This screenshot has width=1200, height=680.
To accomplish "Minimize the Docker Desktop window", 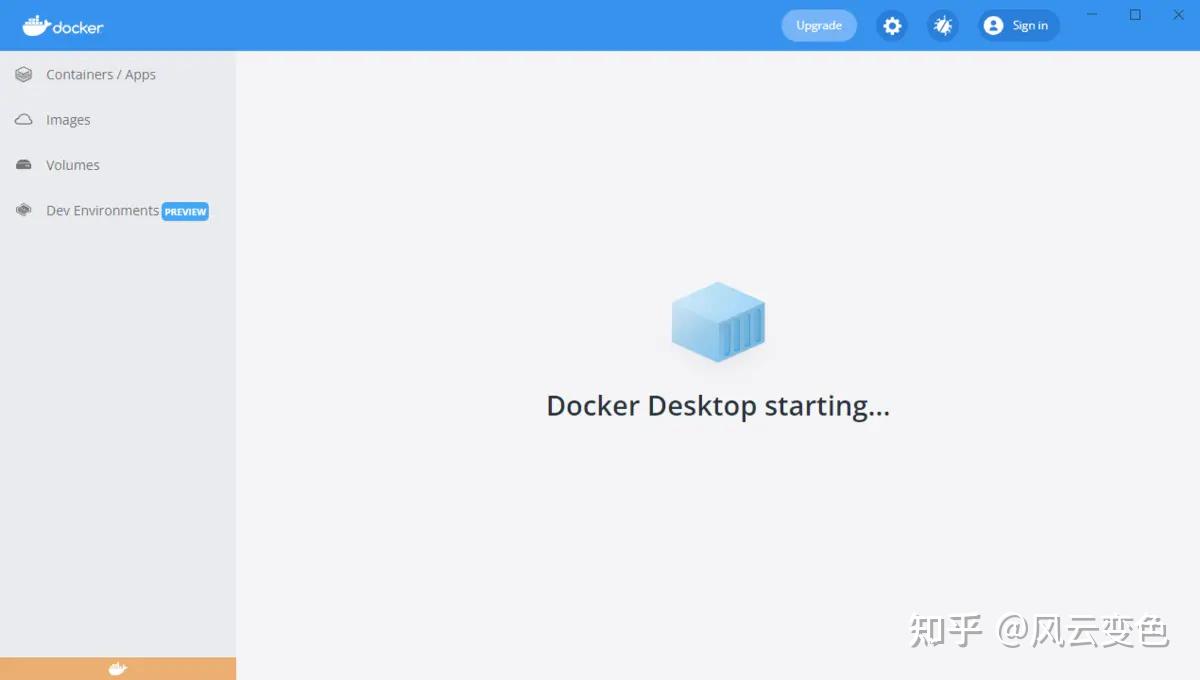I will 1091,14.
